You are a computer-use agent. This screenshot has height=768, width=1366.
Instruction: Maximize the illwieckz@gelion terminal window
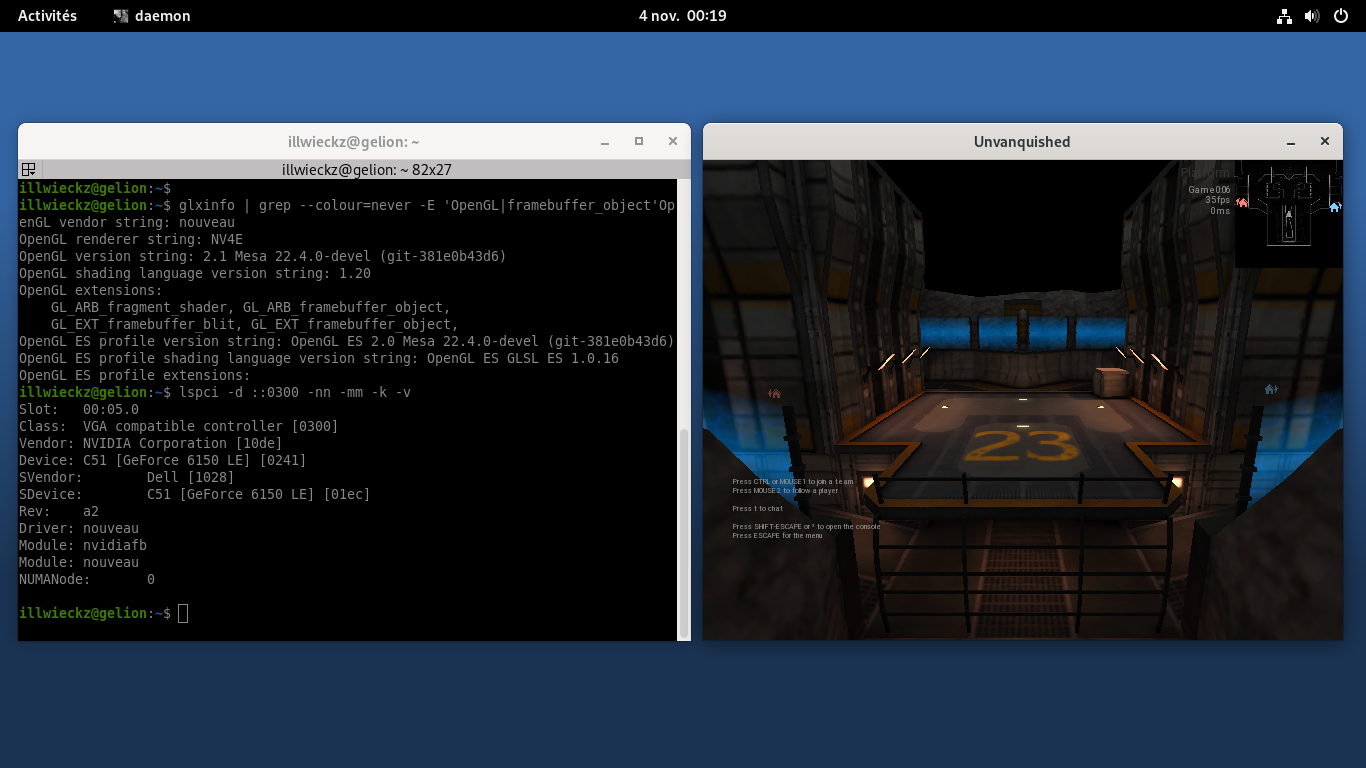coord(639,142)
